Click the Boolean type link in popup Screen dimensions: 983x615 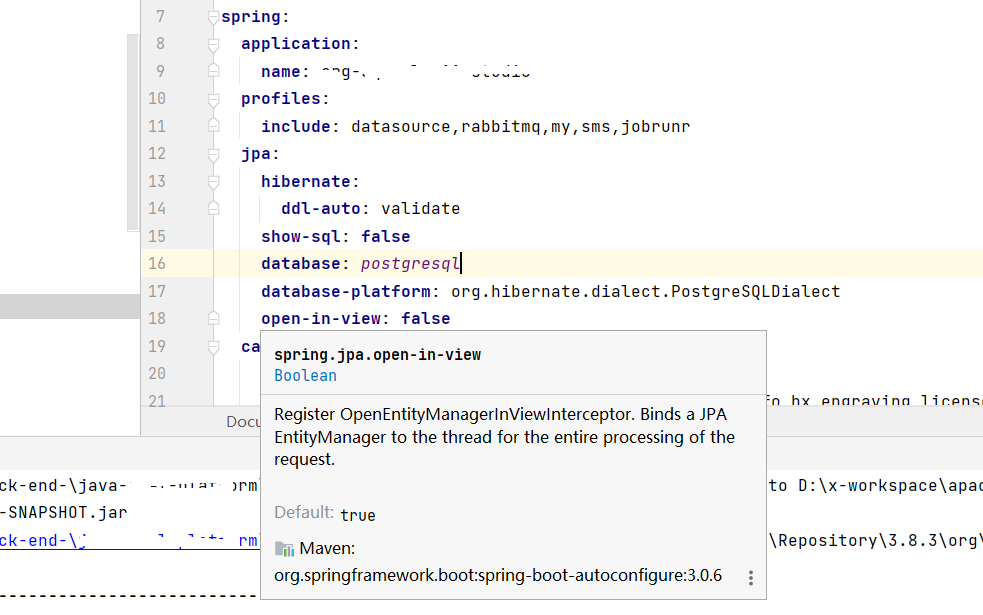[x=305, y=376]
